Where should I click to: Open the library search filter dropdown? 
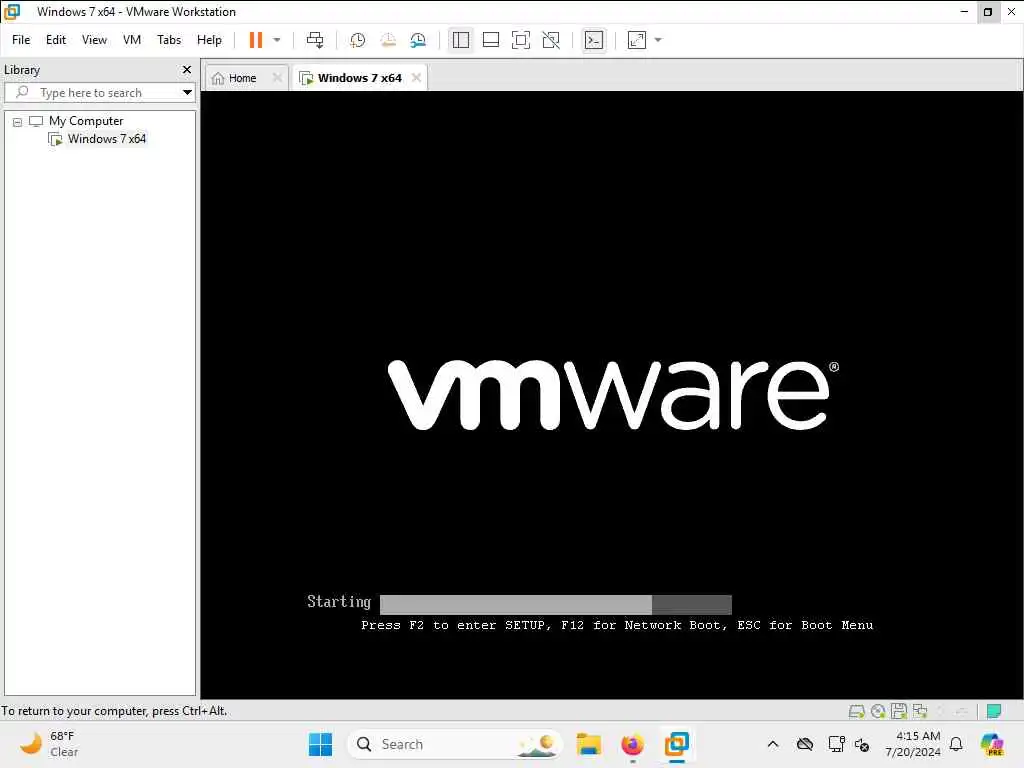point(187,92)
